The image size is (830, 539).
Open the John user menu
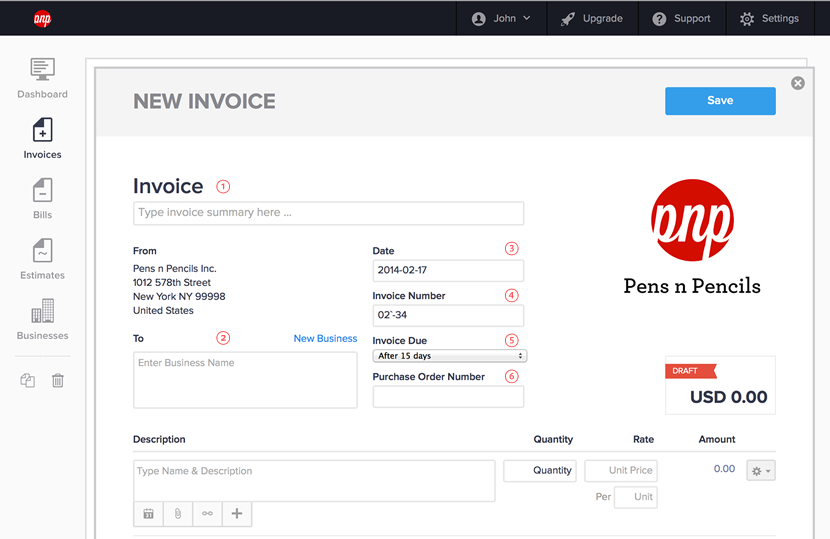tap(501, 19)
